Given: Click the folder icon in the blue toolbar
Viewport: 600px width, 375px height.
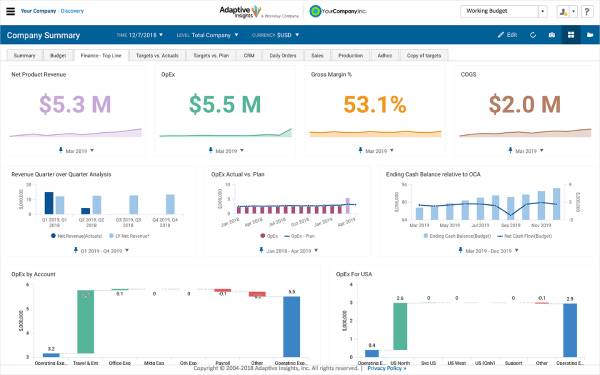Looking at the screenshot, I should (590, 35).
